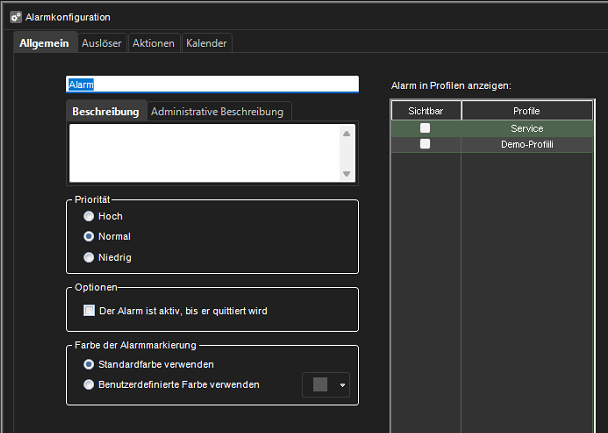Screen dimensions: 608x433
Task: Click the description scrollbar down arrow
Action: click(x=347, y=174)
